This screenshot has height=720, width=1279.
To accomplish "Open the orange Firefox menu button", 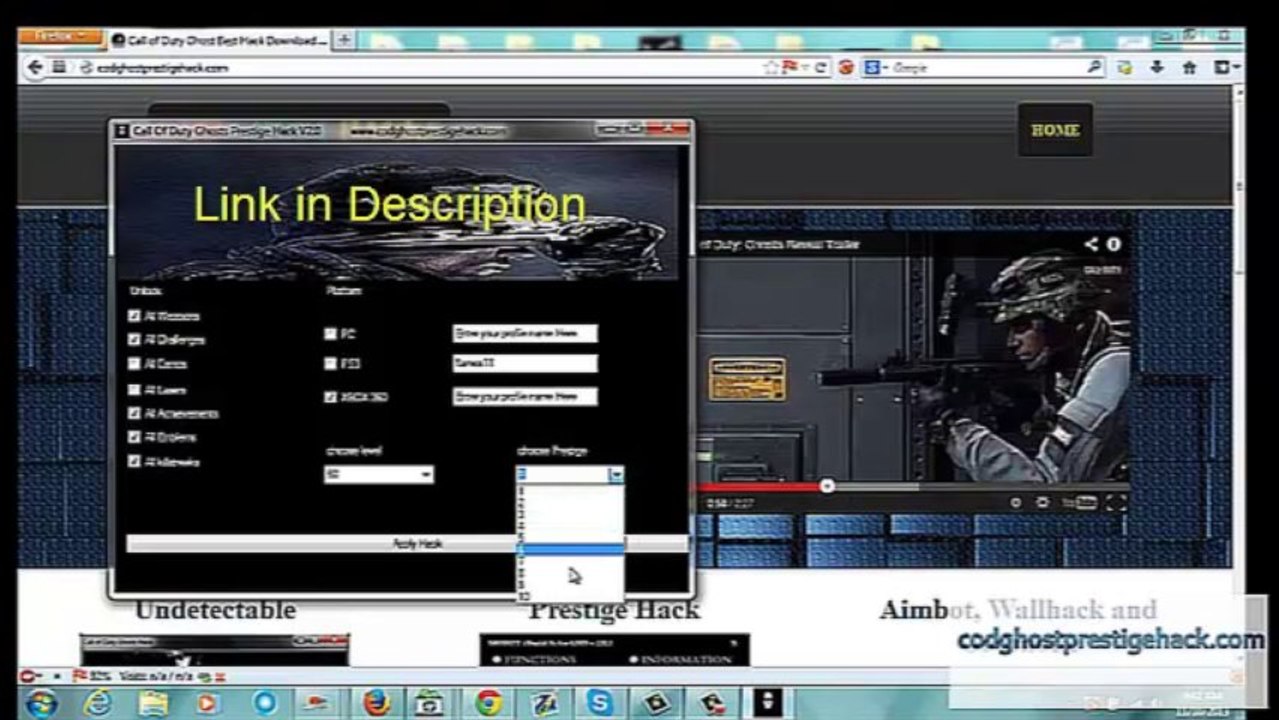I will point(60,38).
